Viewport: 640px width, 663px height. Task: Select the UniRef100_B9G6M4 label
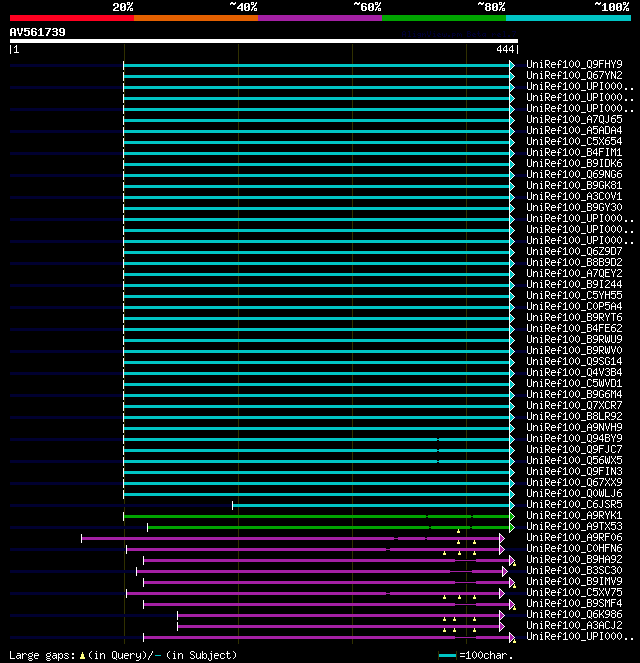(574, 394)
